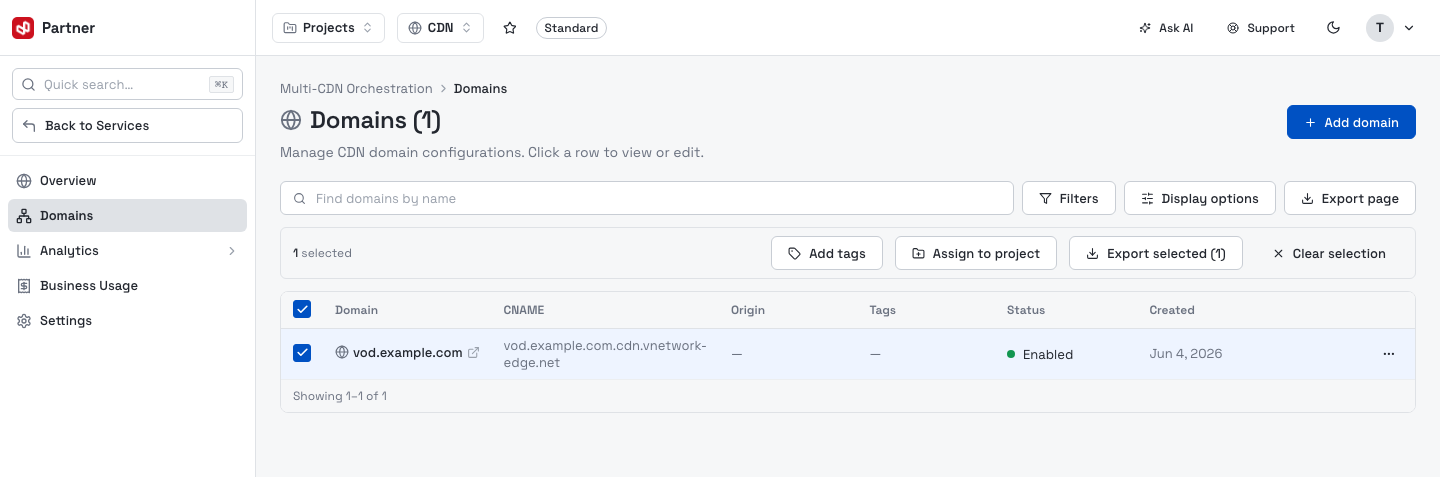
Task: Open Business Usage in the sidebar
Action: point(127,286)
